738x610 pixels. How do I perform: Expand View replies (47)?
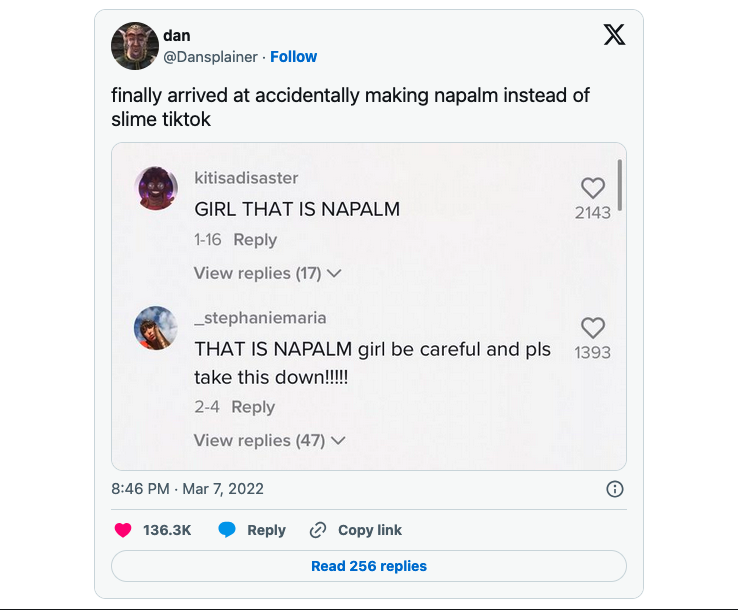coord(268,440)
